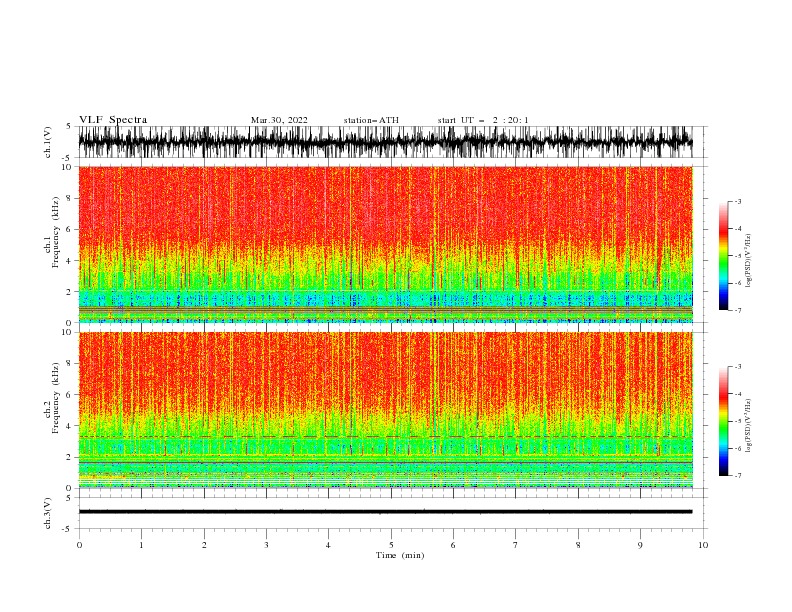
Task: Click time axis tick label "0"
Action: (x=79, y=545)
